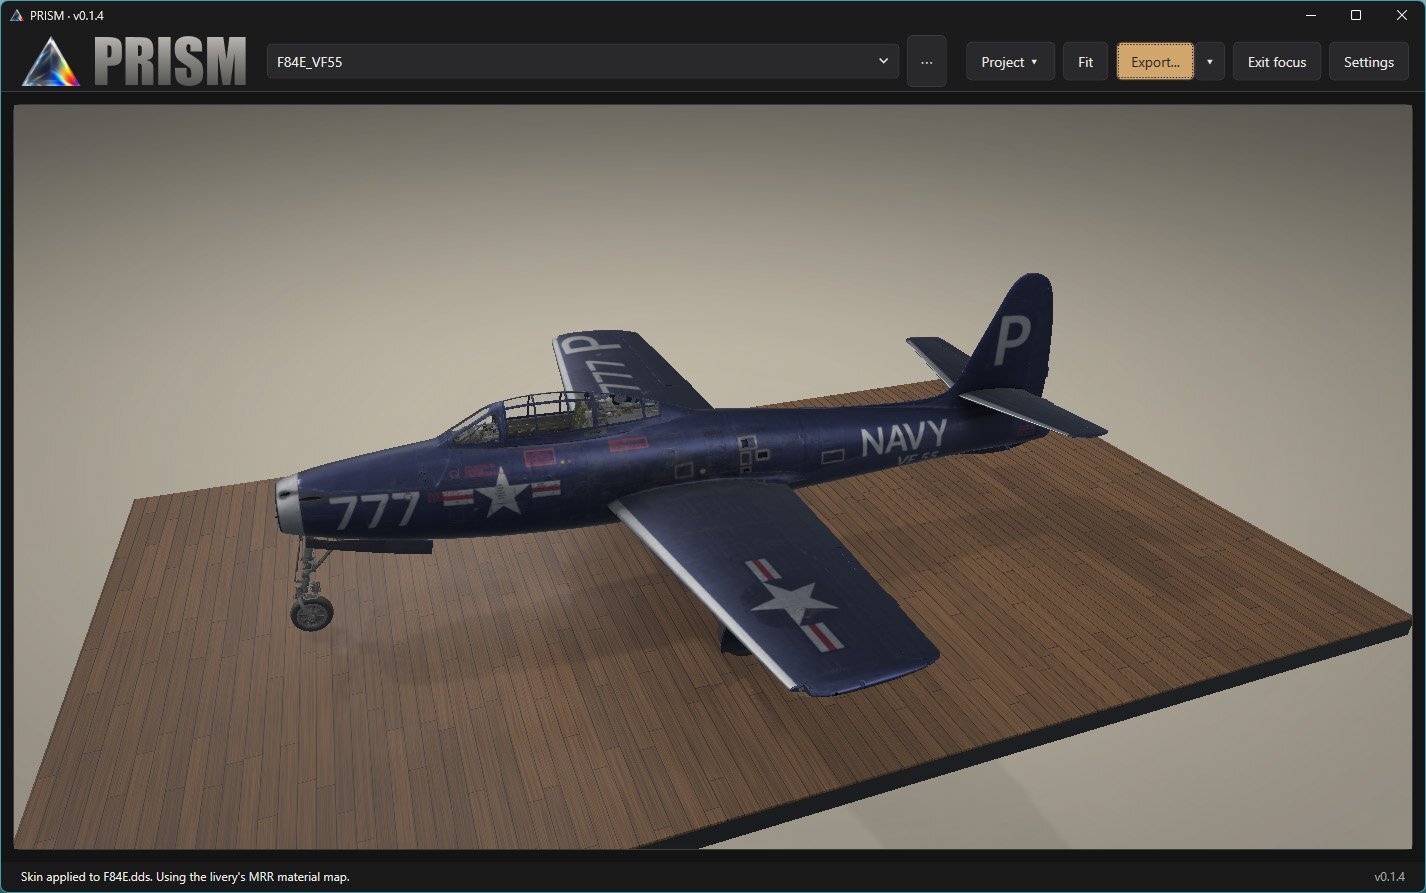1426x893 pixels.
Task: Click the small PRISM icon in title bar
Action: [16, 15]
